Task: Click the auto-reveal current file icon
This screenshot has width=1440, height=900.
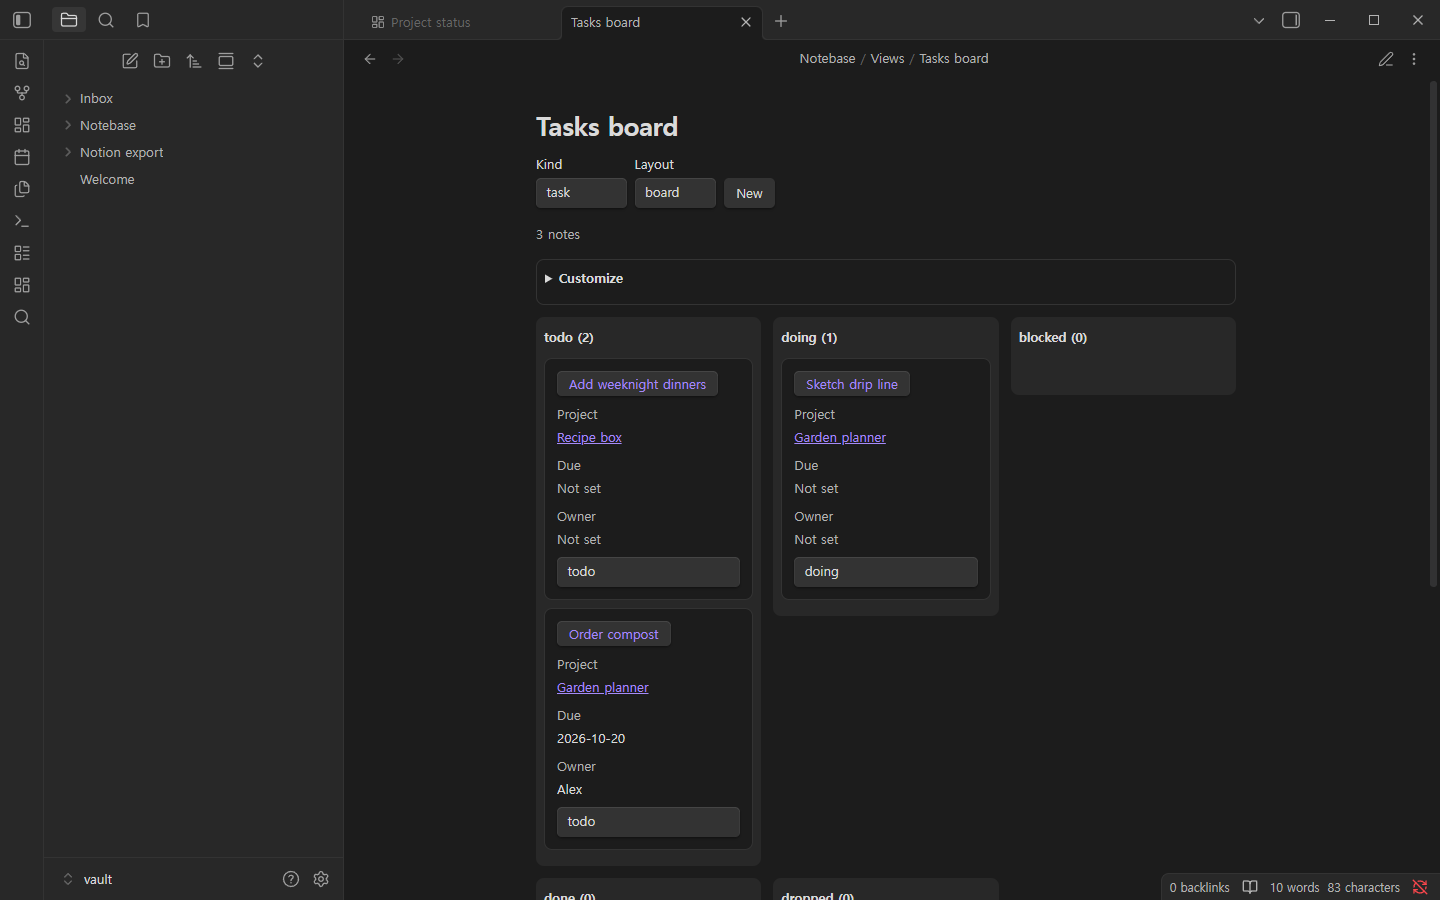Action: point(226,61)
